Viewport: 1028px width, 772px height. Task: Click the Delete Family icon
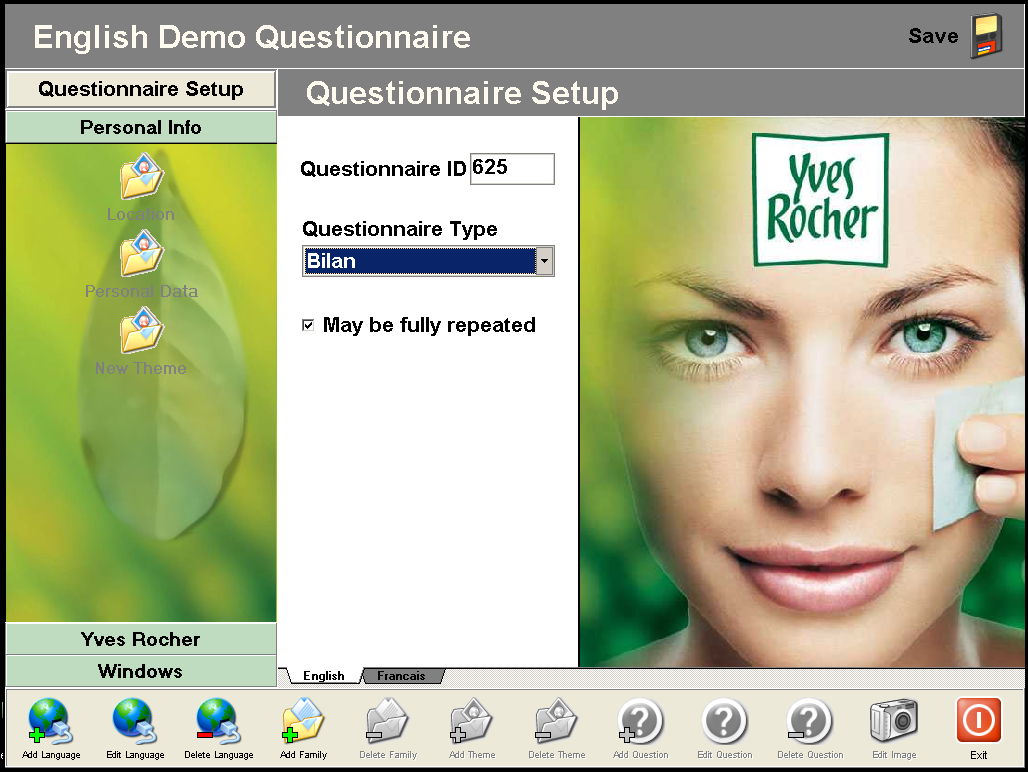click(x=387, y=721)
